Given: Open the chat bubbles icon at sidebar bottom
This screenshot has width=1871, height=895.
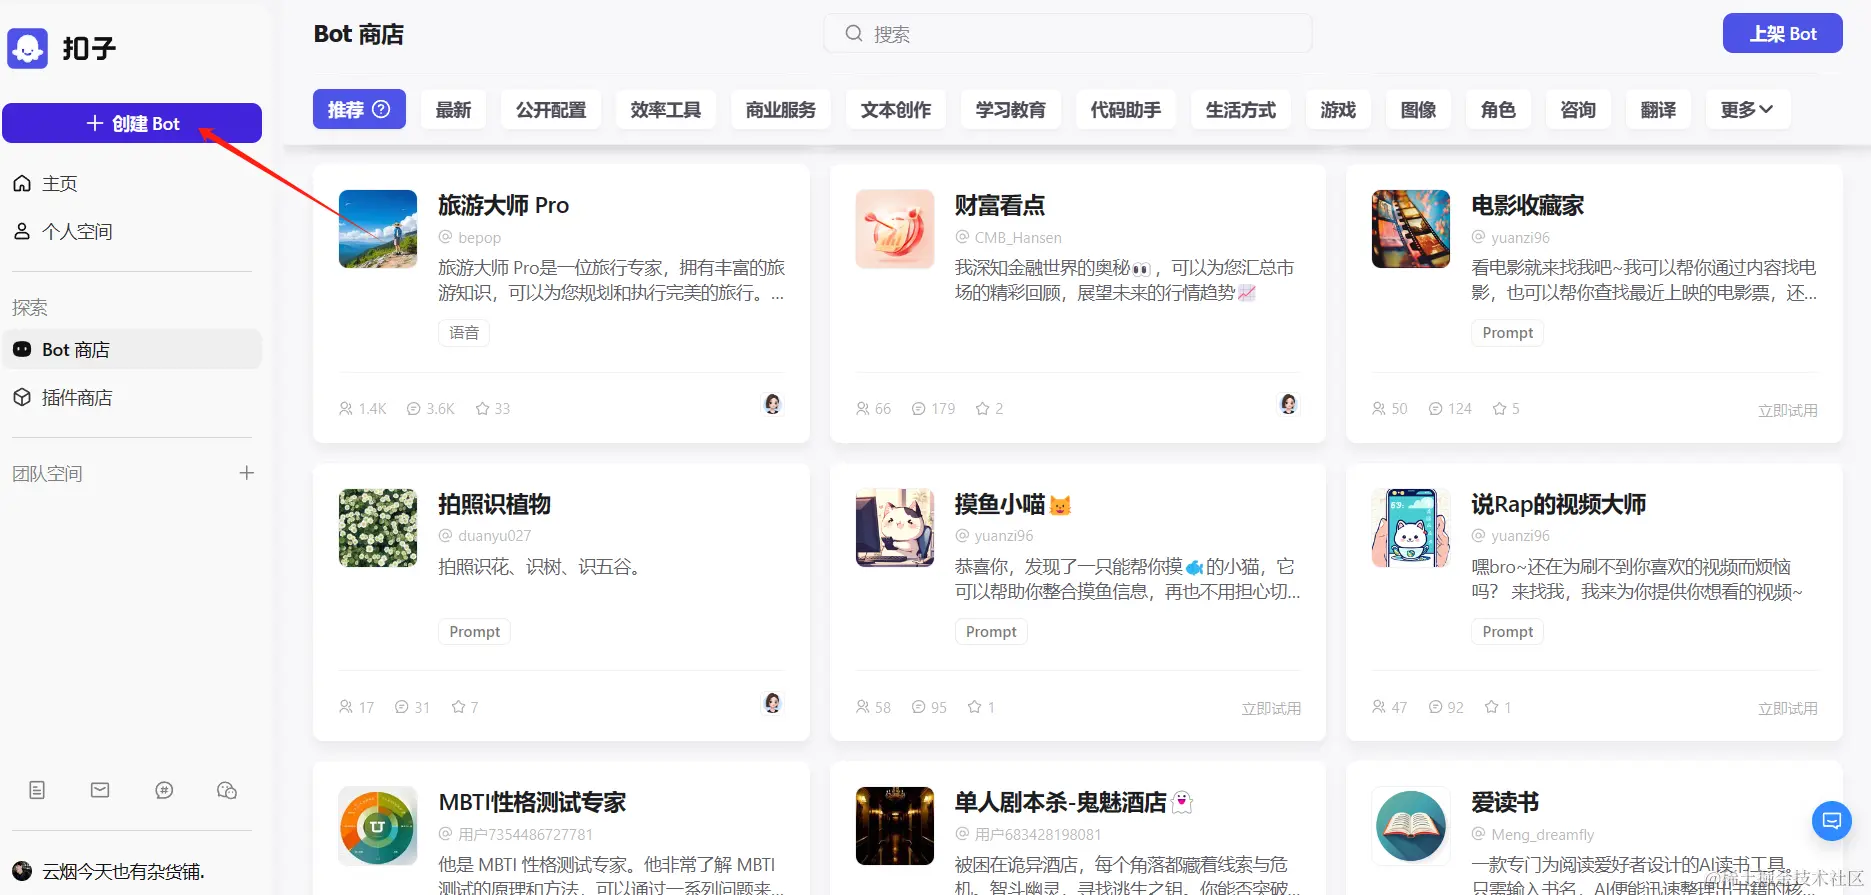Looking at the screenshot, I should coord(227,791).
